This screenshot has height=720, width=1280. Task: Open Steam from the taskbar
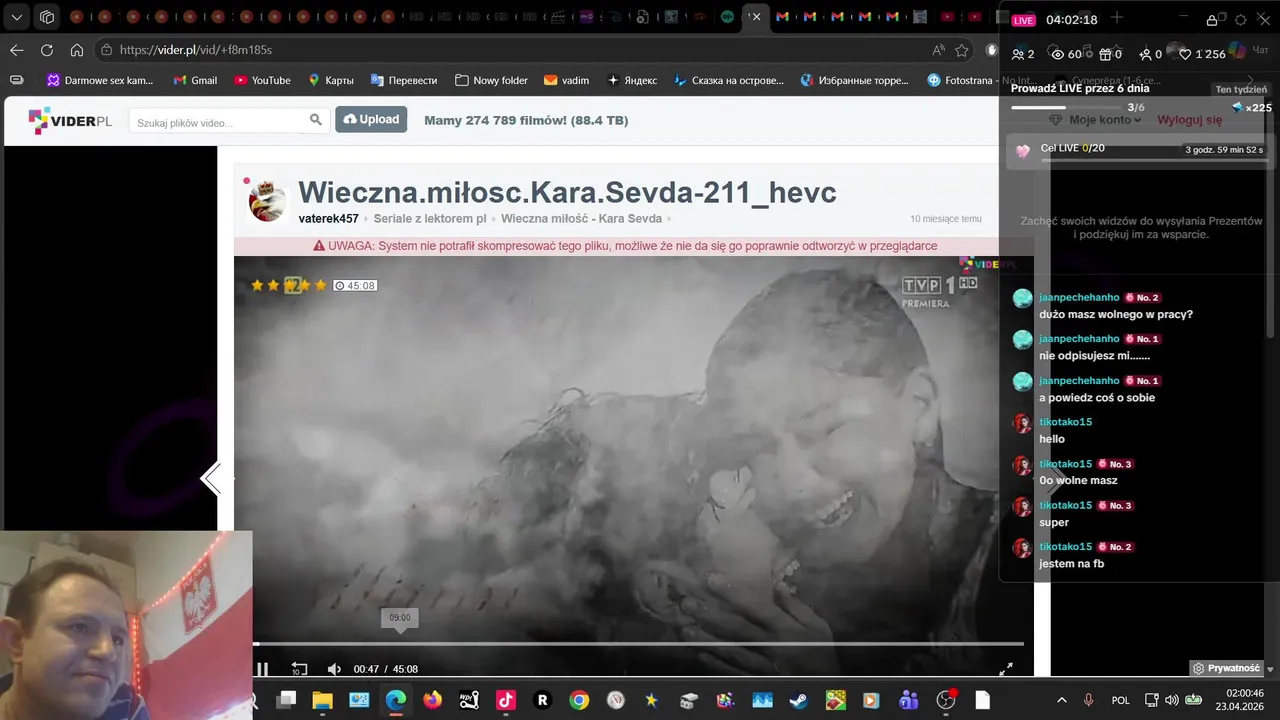pos(798,700)
